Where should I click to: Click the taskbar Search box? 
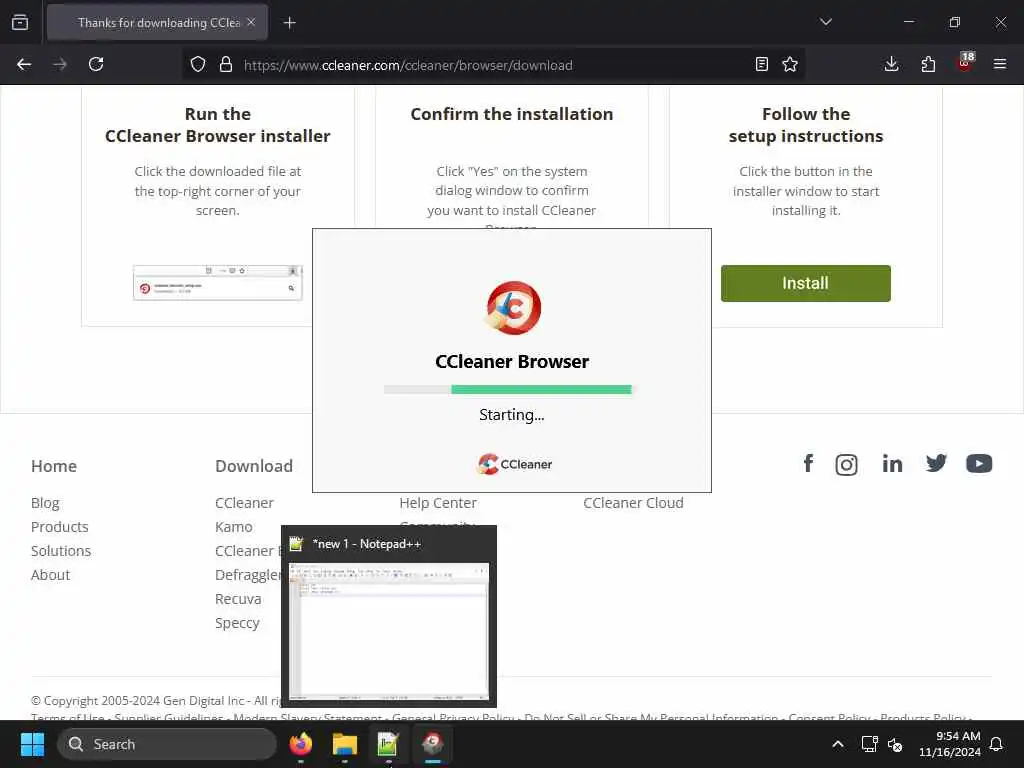[167, 744]
